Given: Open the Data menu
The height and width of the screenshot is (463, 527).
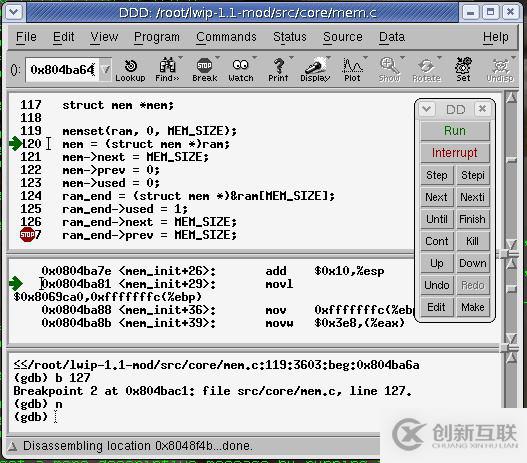Looking at the screenshot, I should click(x=392, y=37).
